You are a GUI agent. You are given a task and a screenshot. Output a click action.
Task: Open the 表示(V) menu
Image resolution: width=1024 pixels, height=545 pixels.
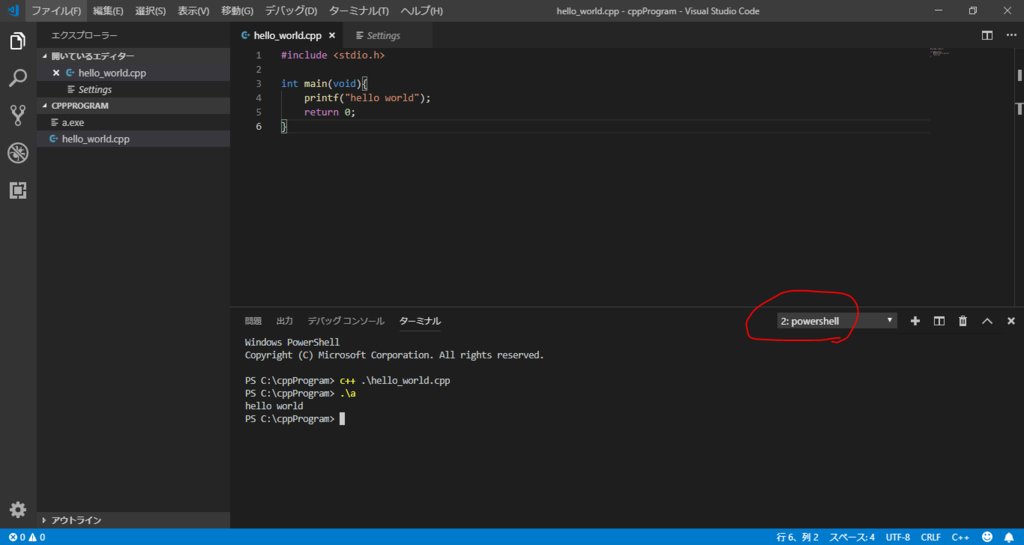pos(193,11)
